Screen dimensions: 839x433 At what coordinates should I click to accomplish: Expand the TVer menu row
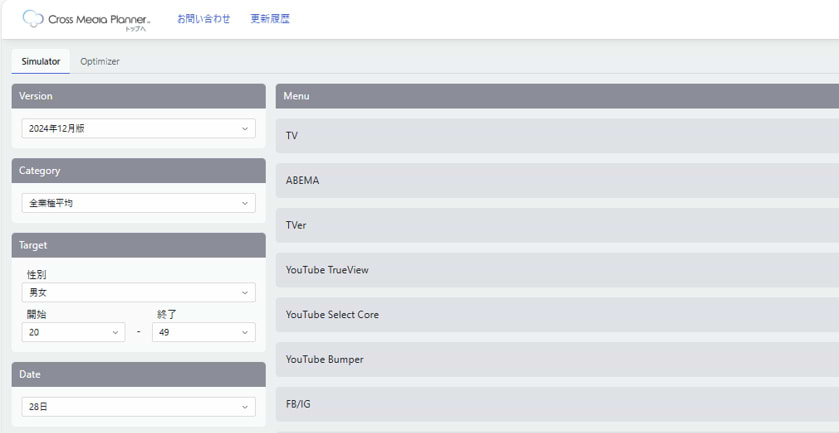point(556,225)
